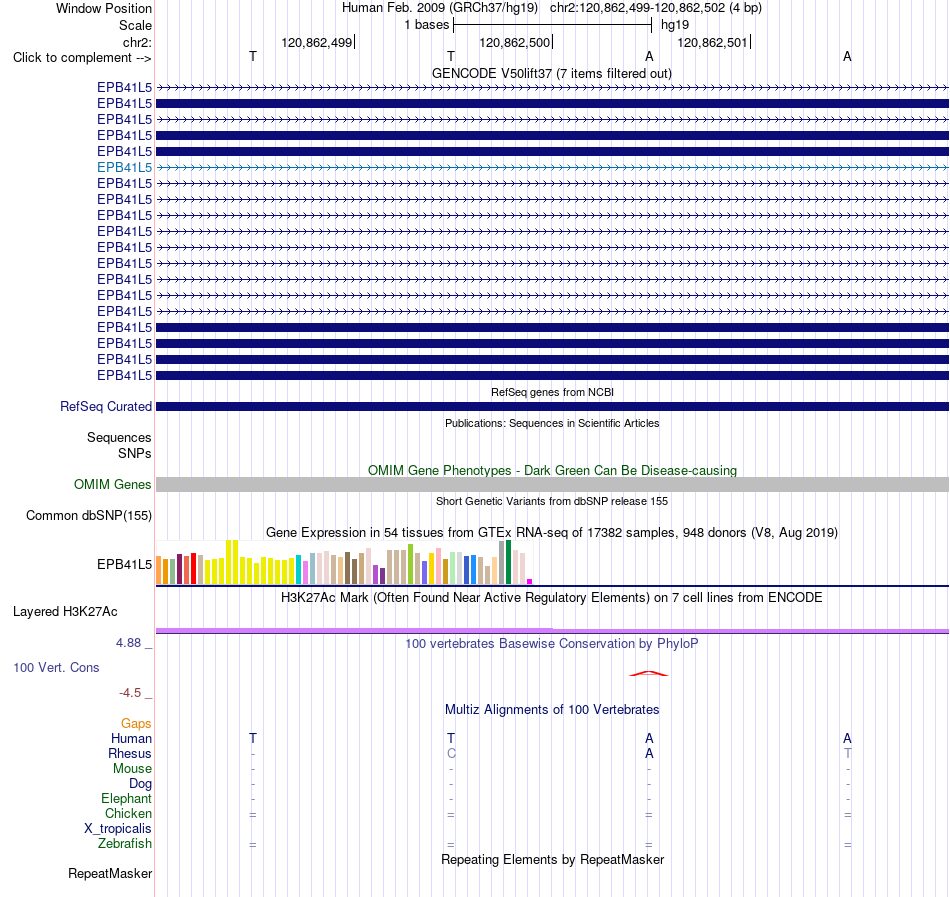Open Short Genetic Variants from dbSNP release 155 title
950x897 pixels.
(x=552, y=501)
